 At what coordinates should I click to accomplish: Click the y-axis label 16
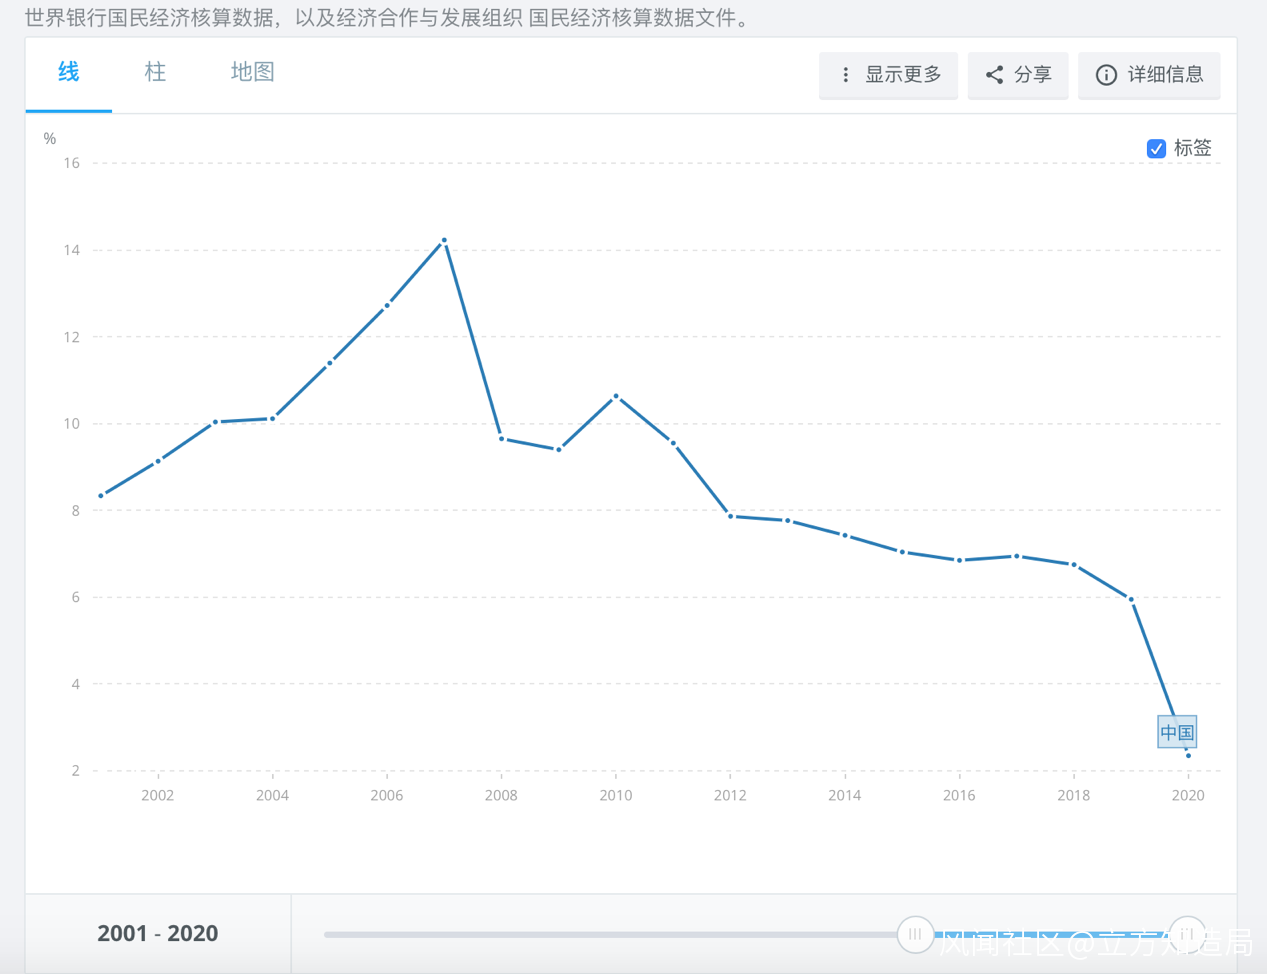click(71, 163)
